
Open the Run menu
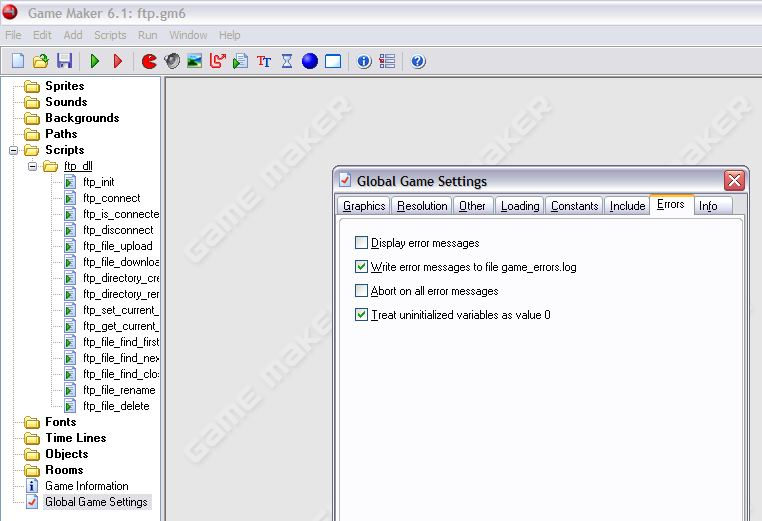[x=148, y=35]
